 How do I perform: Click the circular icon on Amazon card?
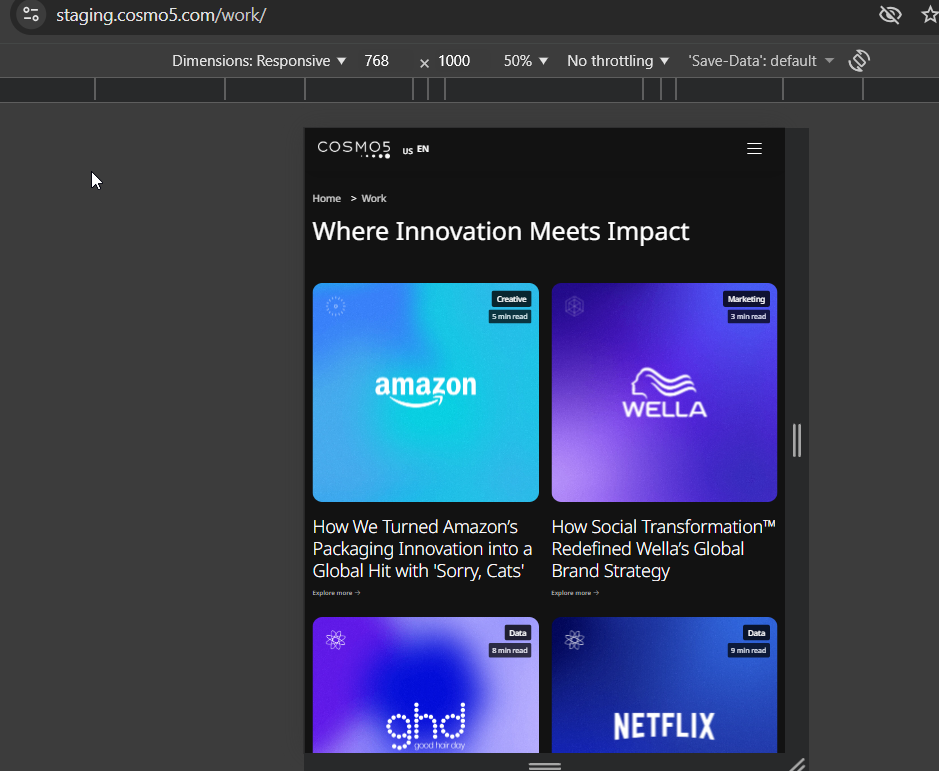(336, 306)
